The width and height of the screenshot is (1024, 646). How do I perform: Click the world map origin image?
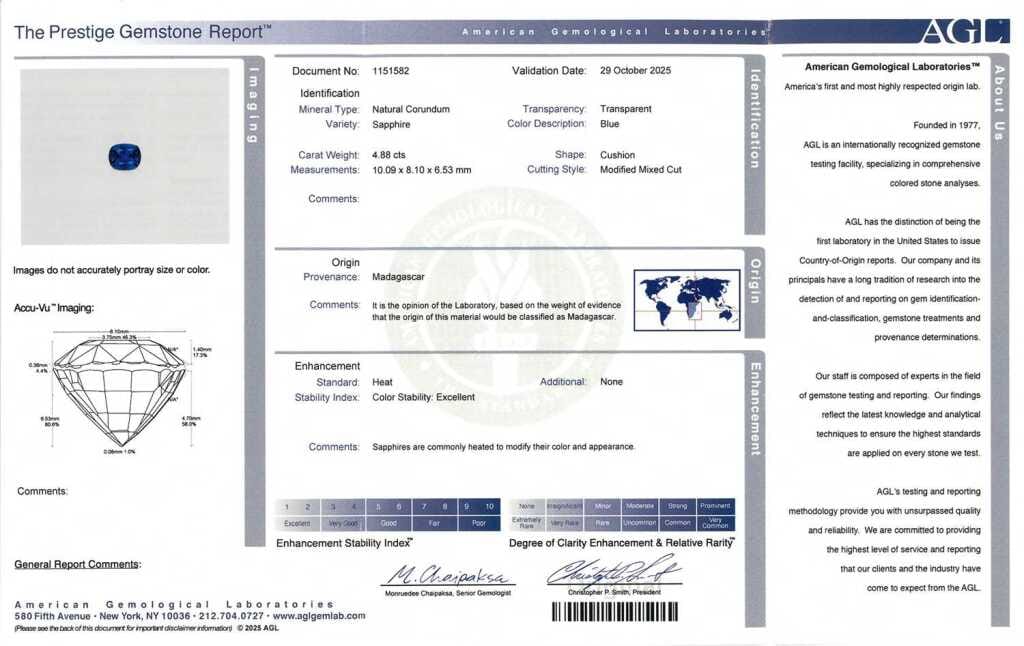pyautogui.click(x=686, y=300)
